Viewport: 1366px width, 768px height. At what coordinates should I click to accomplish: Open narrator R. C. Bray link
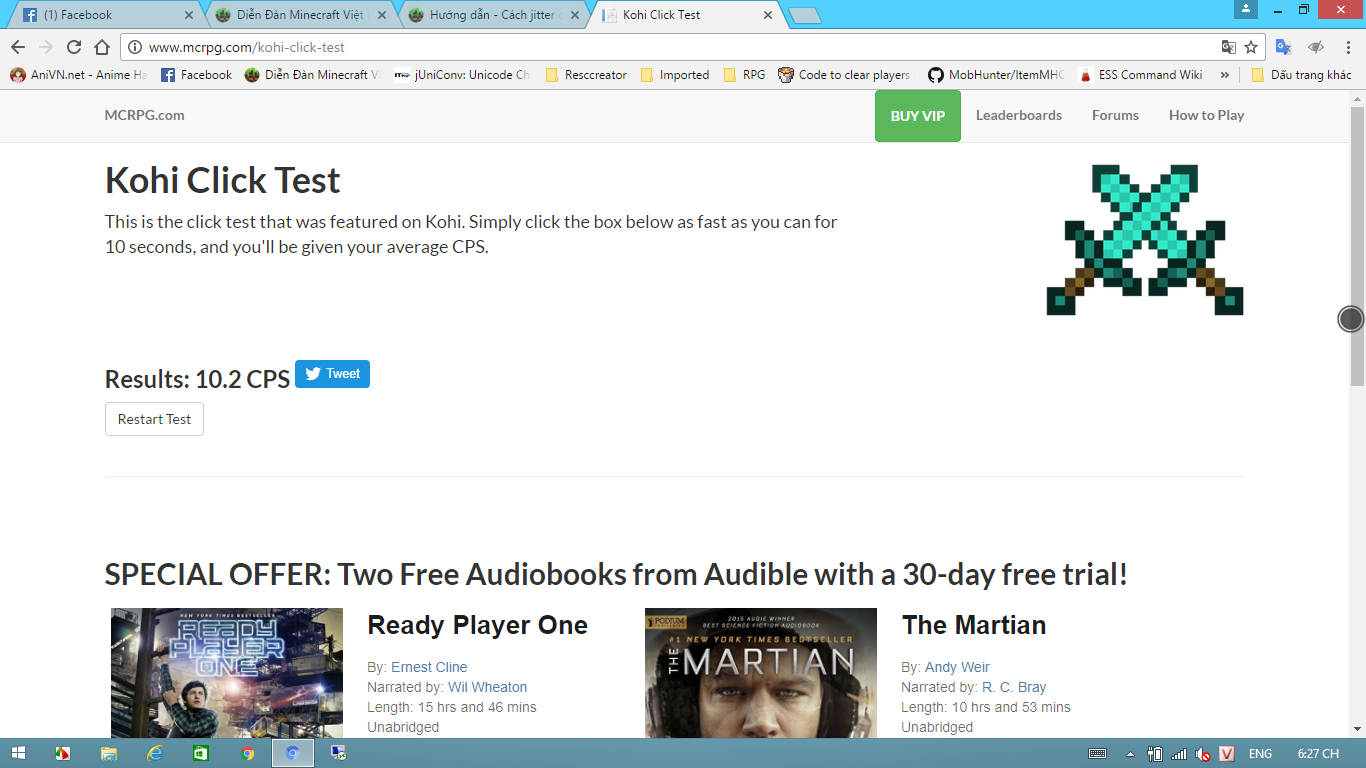(x=1014, y=687)
